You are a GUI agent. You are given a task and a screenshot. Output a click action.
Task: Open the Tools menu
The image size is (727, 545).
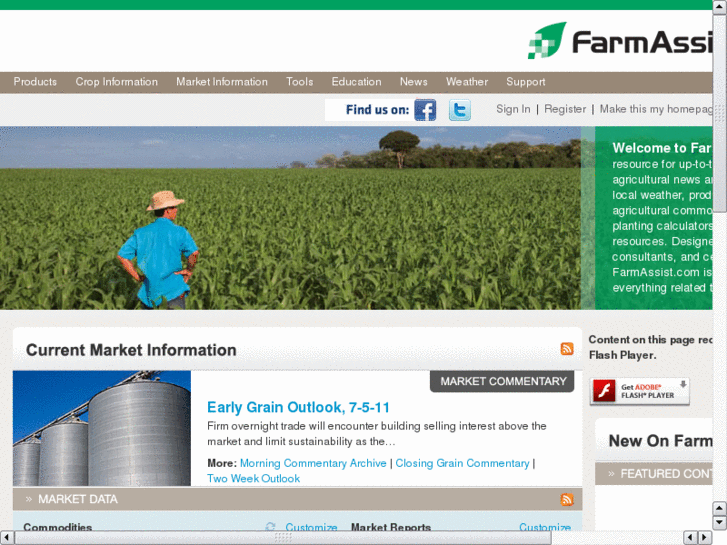(300, 82)
